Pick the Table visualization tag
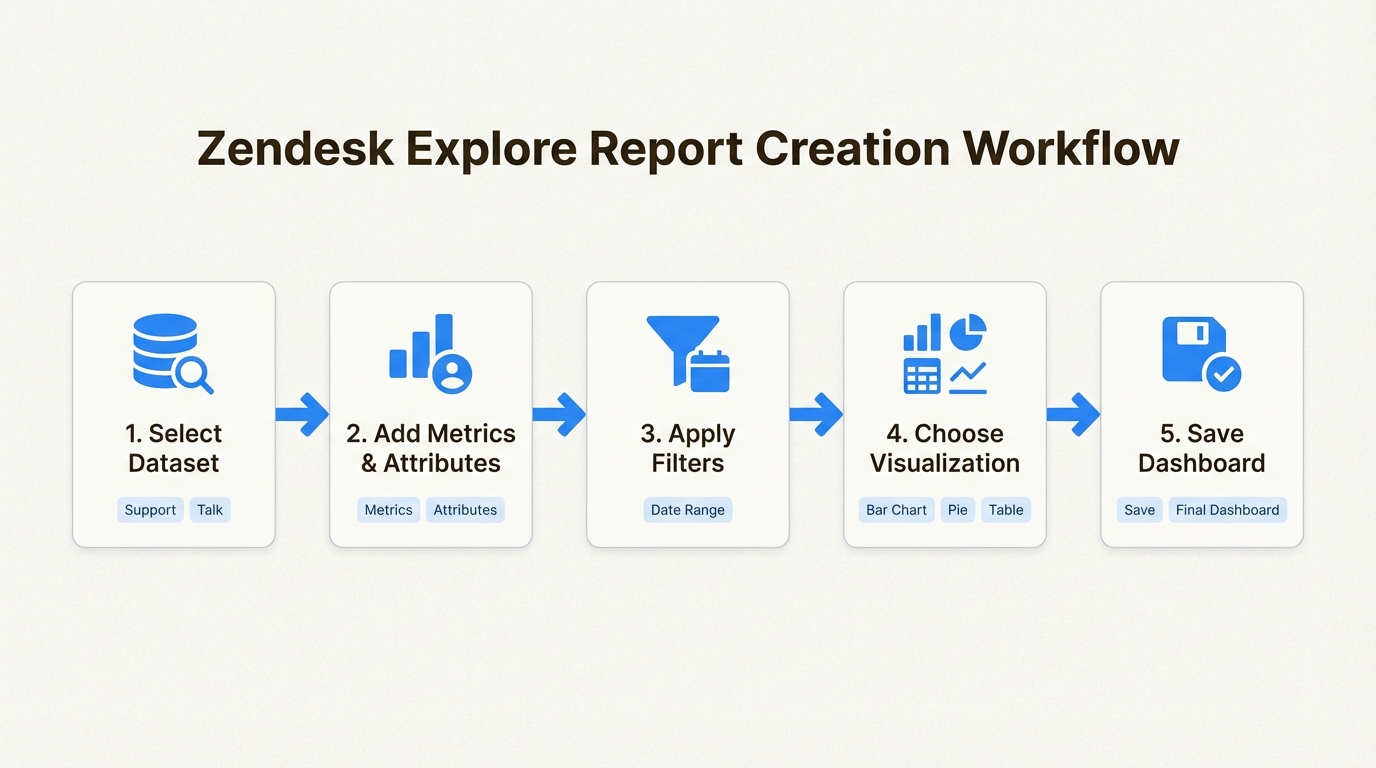 click(x=1006, y=510)
